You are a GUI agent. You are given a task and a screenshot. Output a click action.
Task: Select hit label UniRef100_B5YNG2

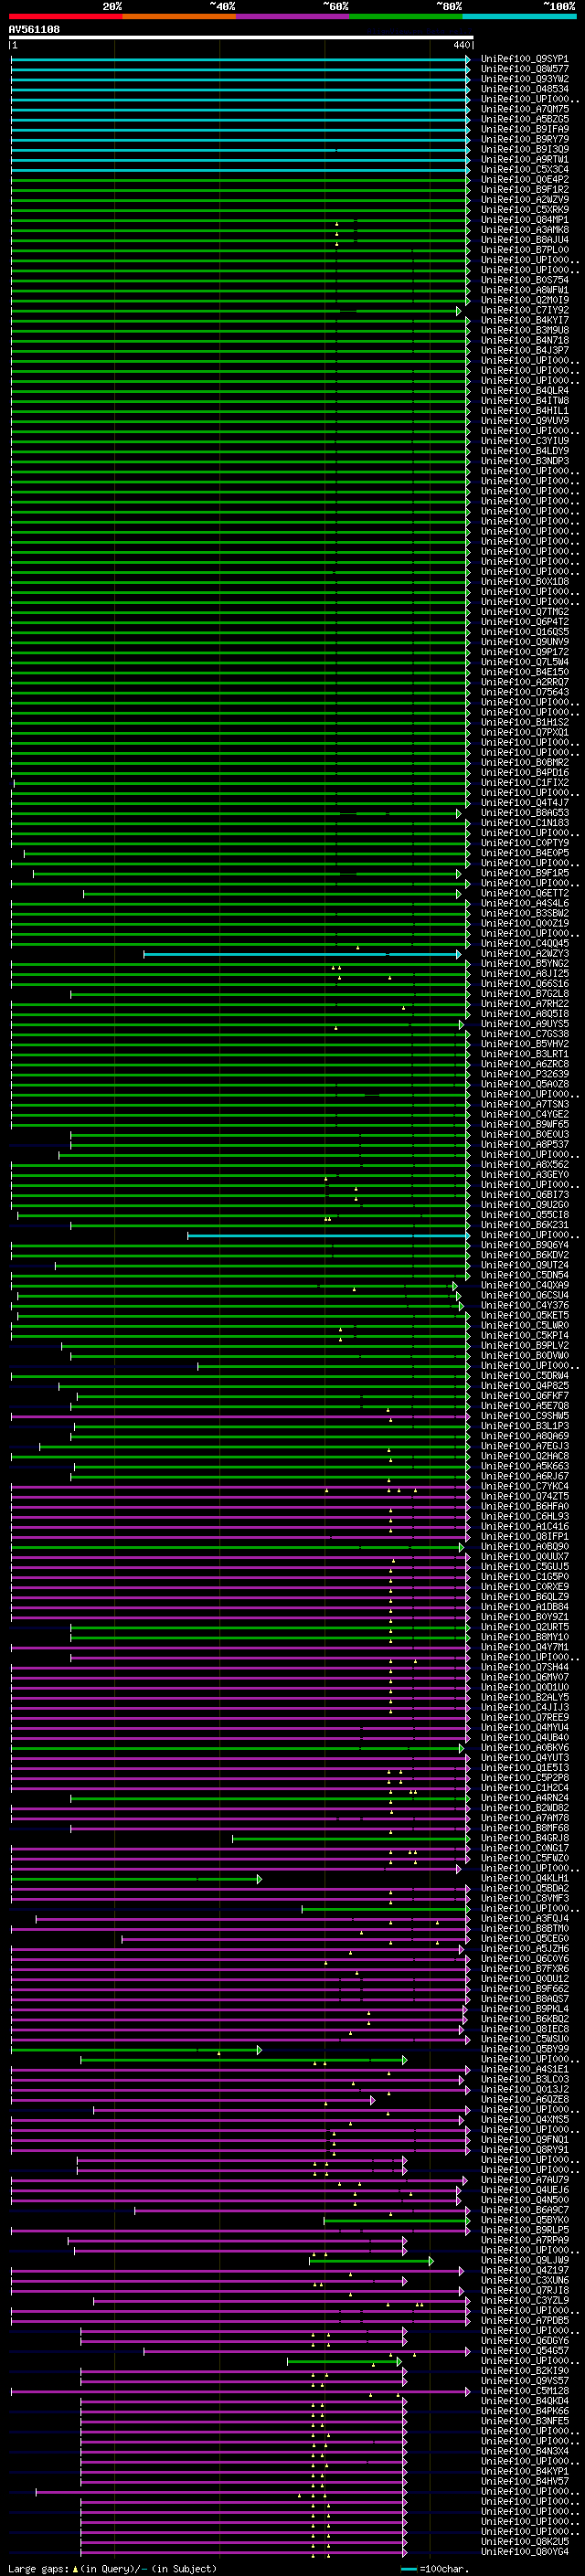[525, 963]
